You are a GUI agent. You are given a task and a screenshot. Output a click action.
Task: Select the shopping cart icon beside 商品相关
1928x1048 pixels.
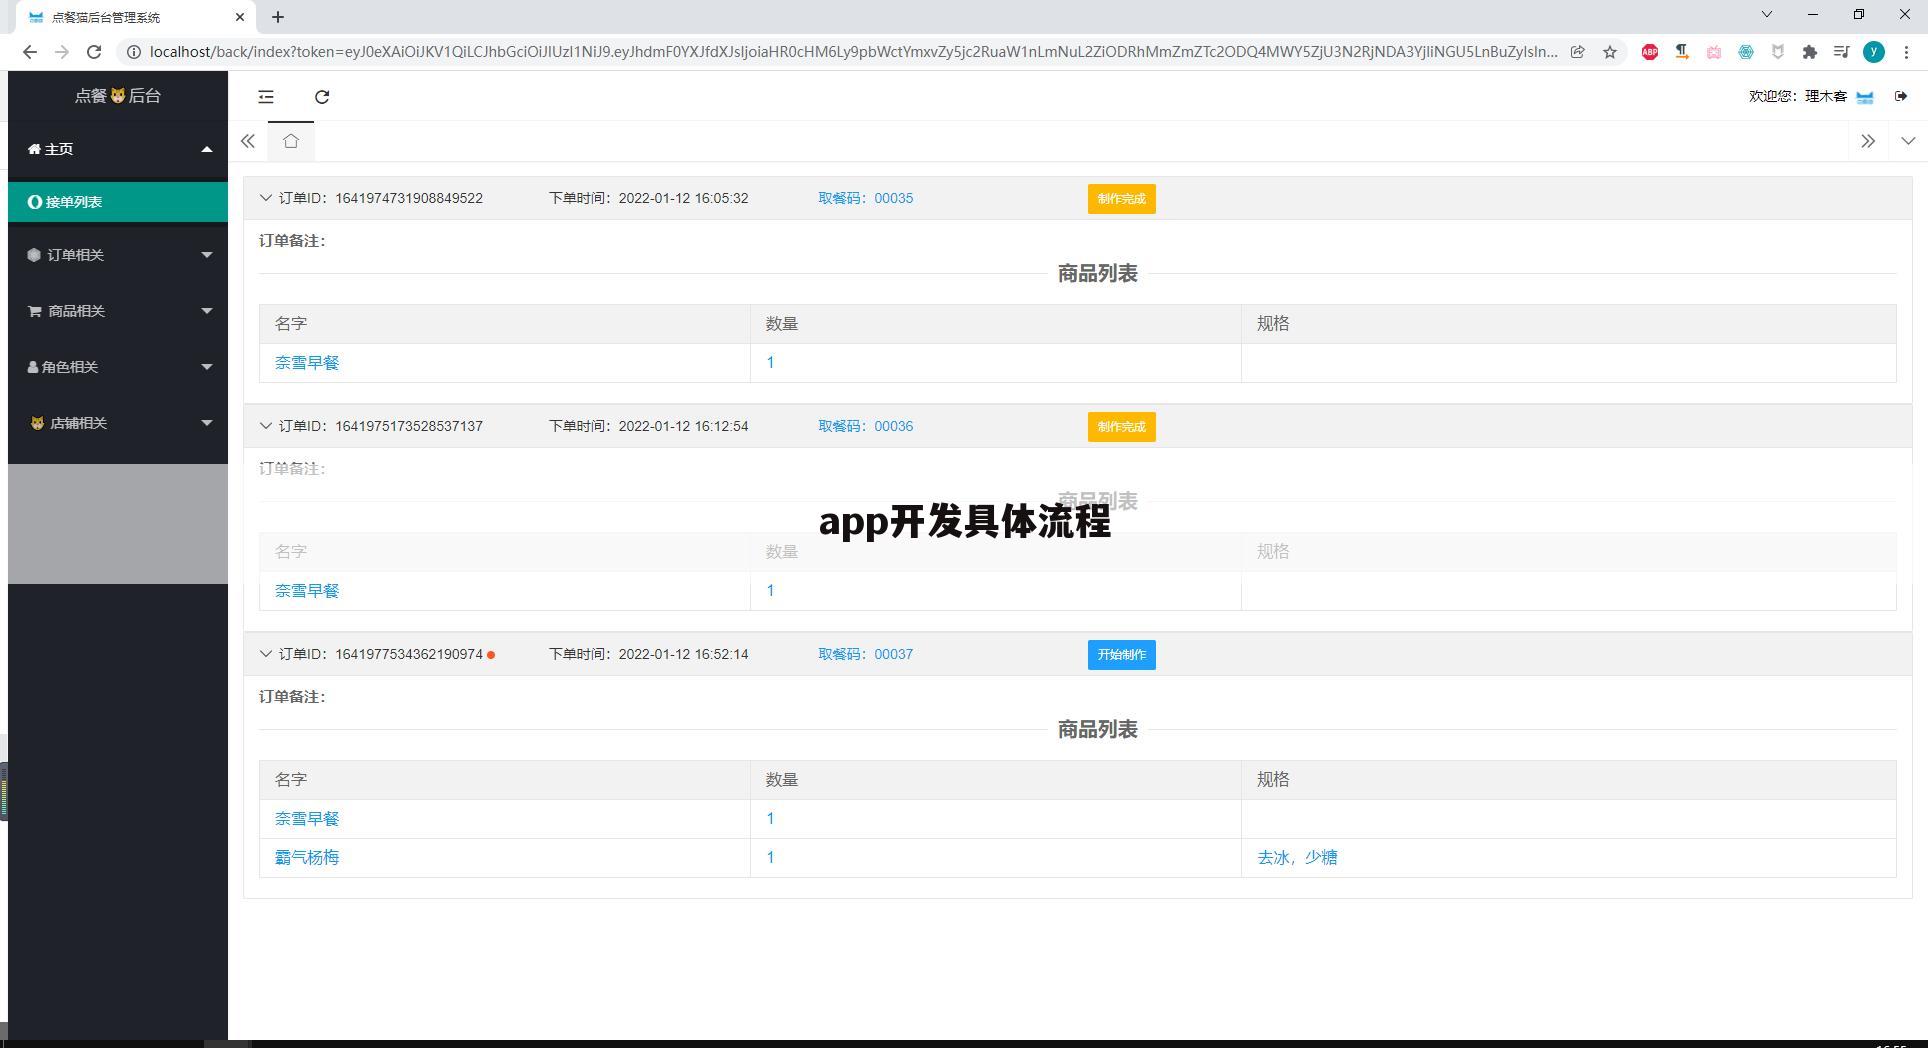33,310
